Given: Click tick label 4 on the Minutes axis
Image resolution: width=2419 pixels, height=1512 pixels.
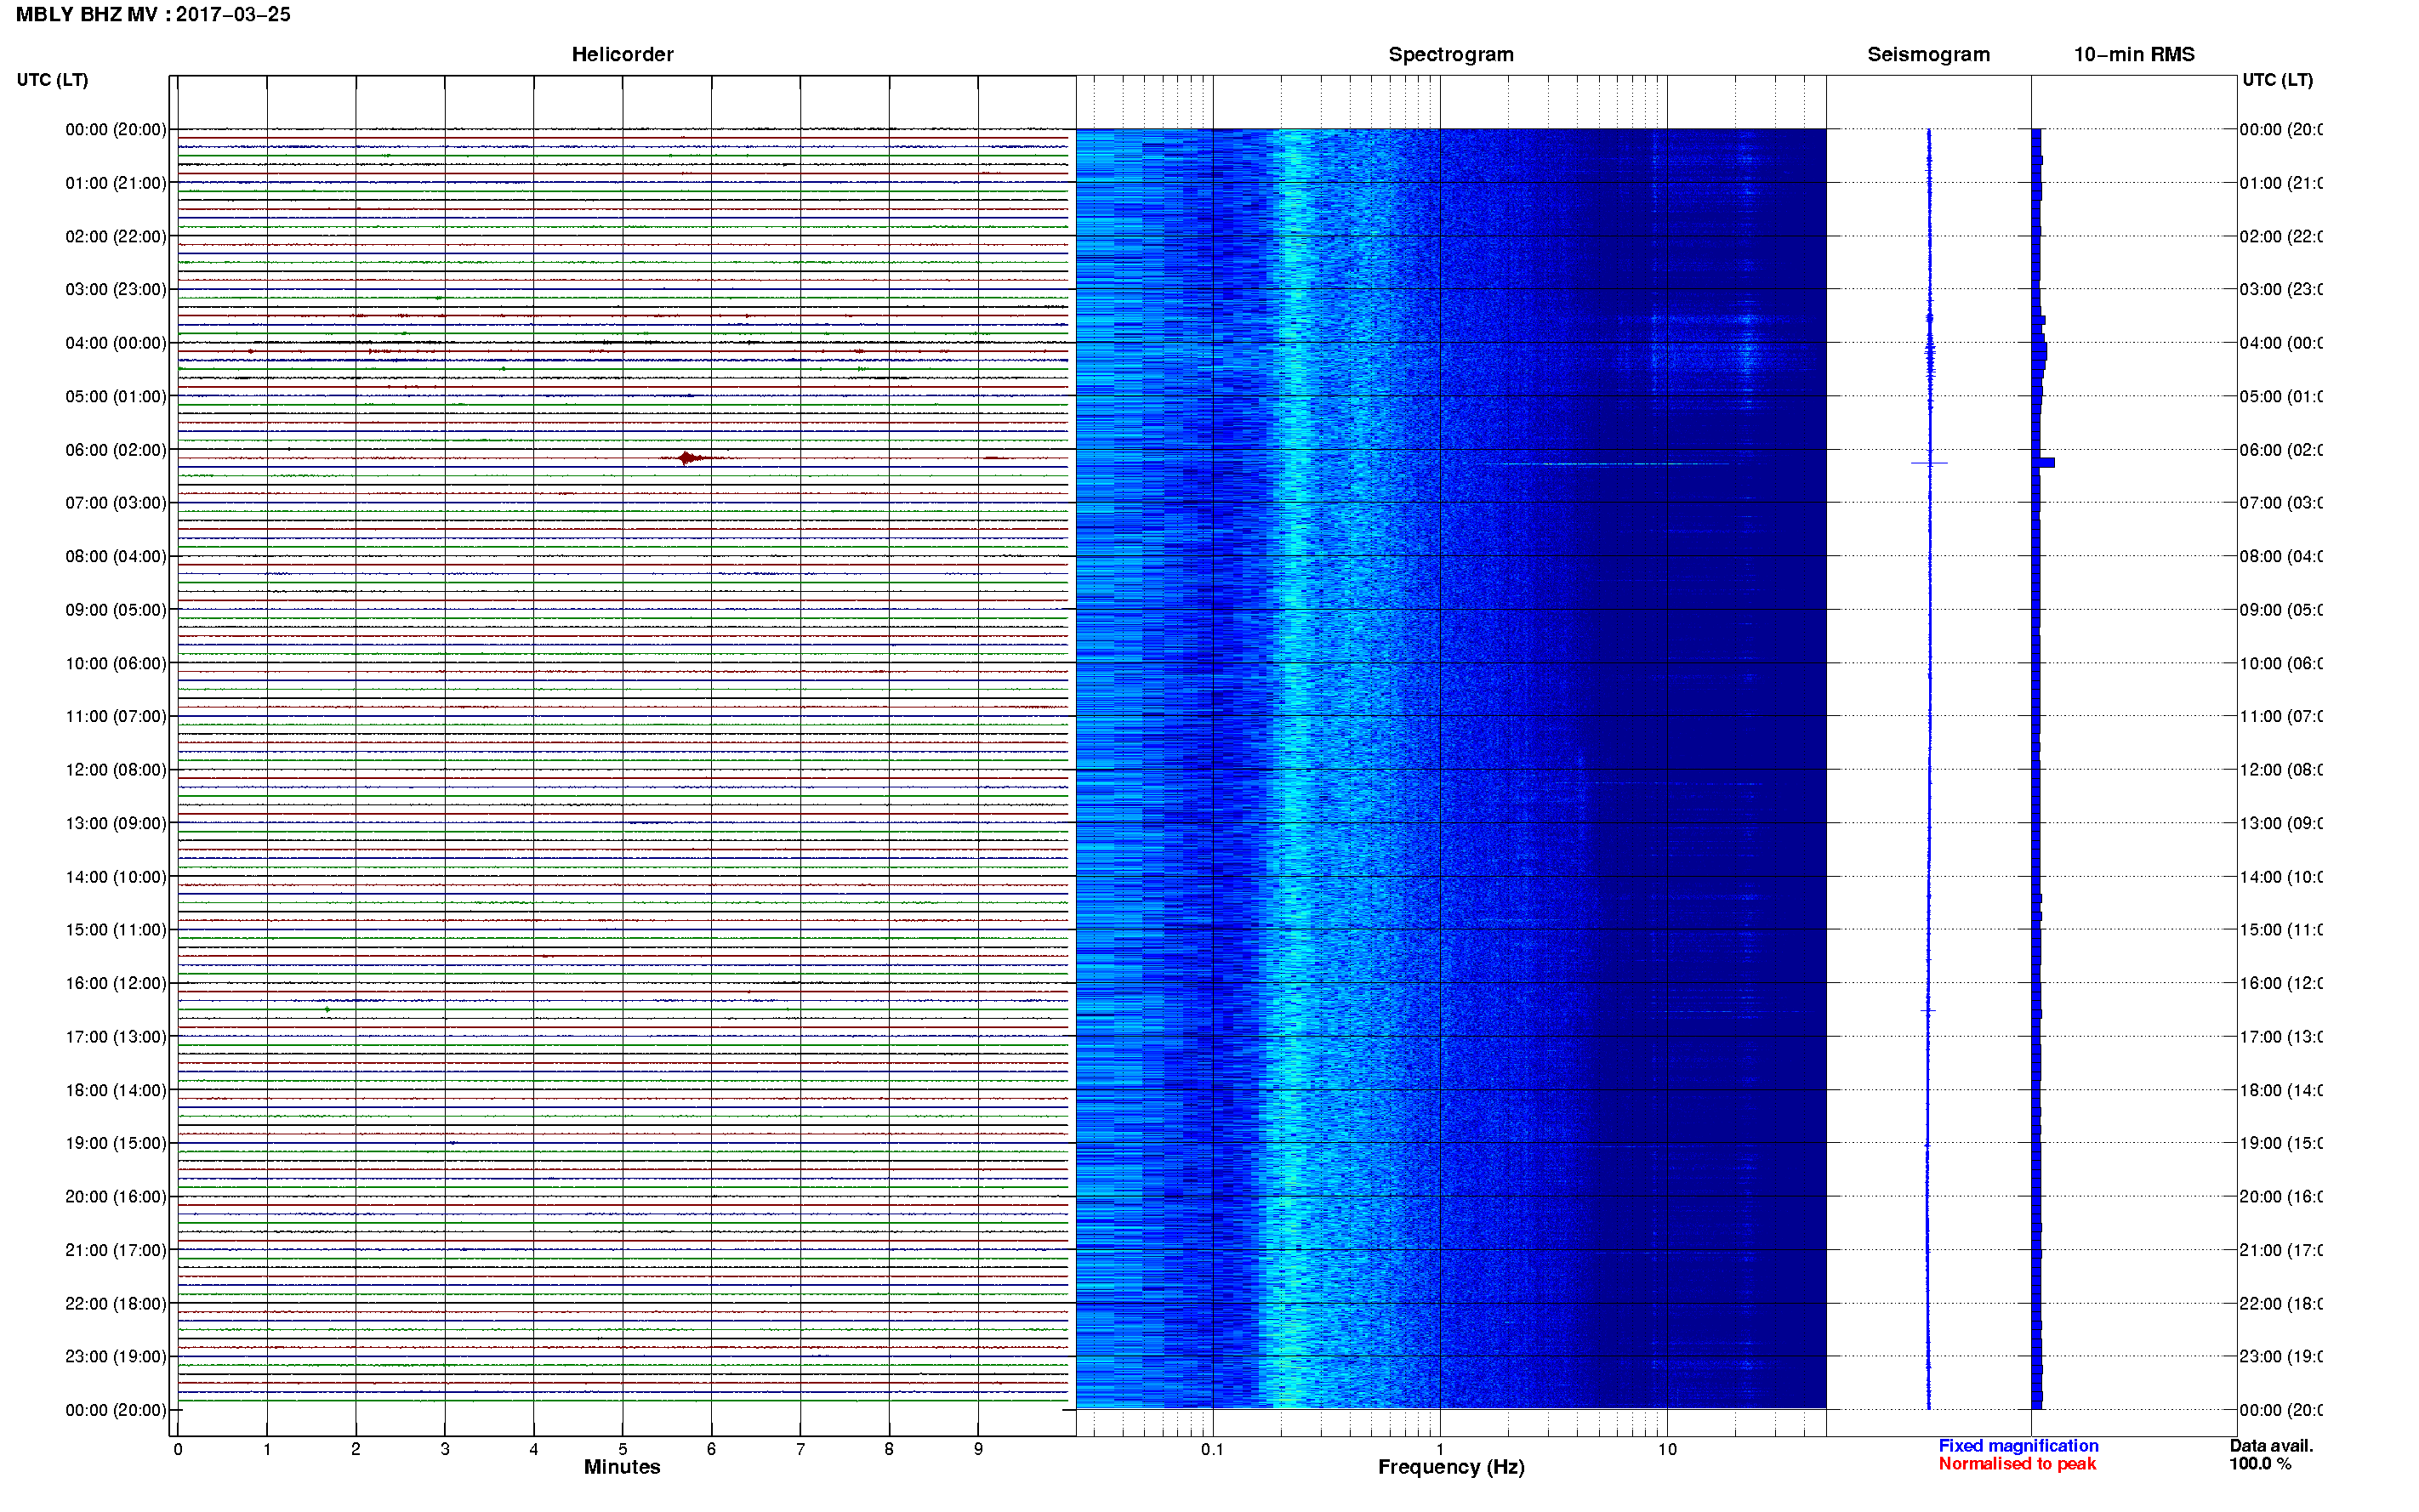Looking at the screenshot, I should [534, 1450].
